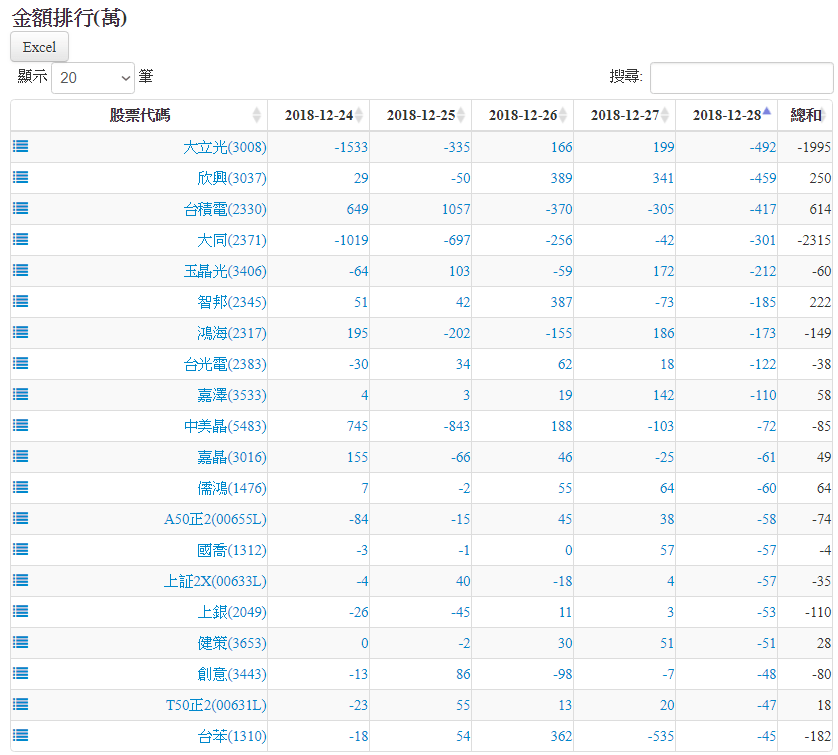Click the list icon beside 國喬(1312)

click(20, 549)
